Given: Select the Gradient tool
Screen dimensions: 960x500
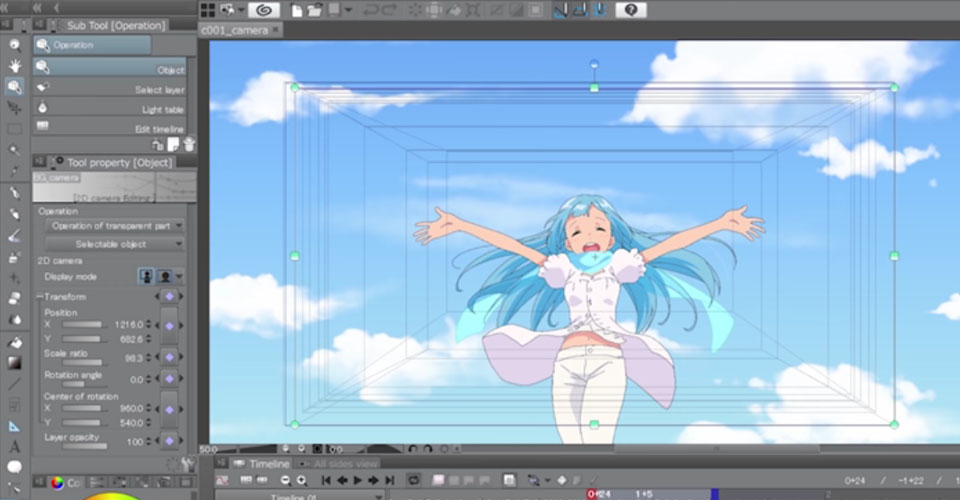Looking at the screenshot, I should (14, 363).
